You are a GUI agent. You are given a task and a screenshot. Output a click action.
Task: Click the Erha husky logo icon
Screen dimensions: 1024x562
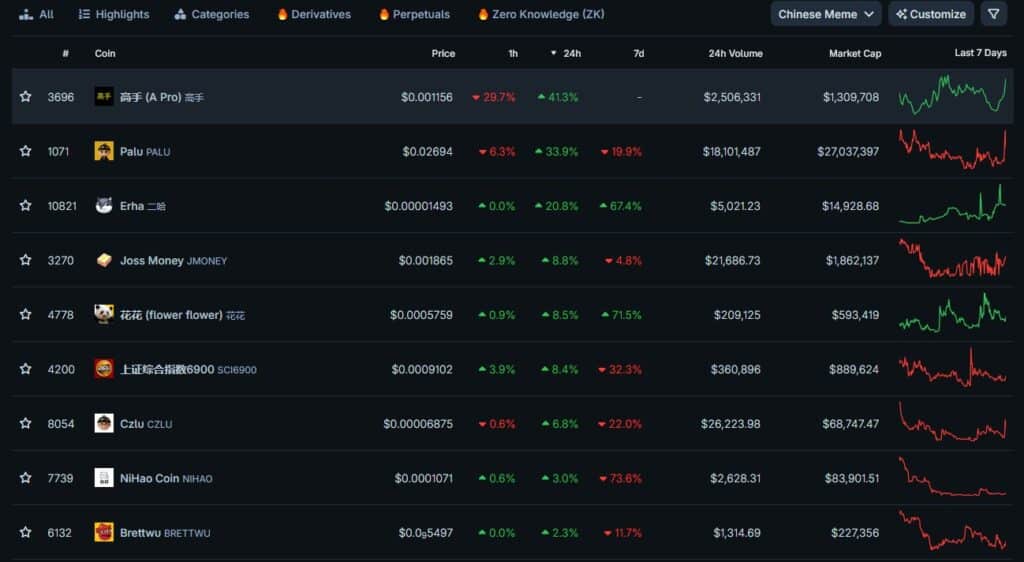104,206
